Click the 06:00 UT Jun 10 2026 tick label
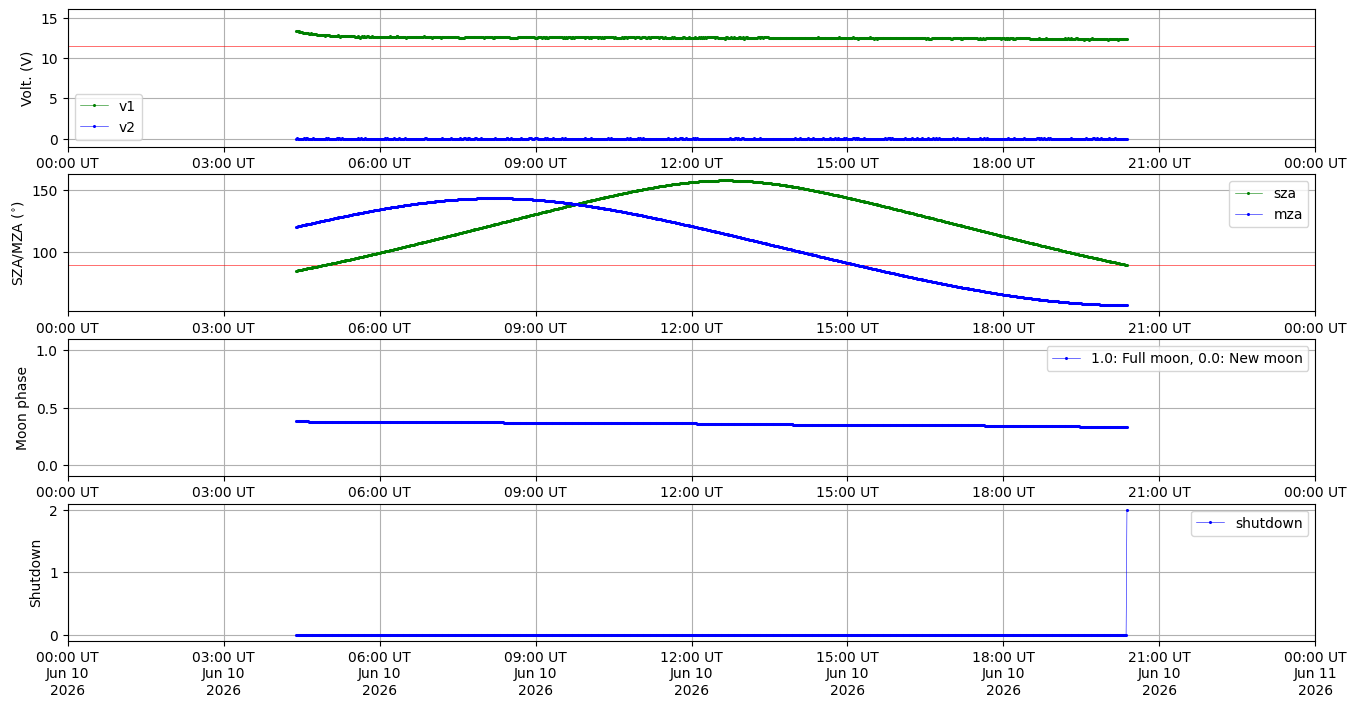 379,673
